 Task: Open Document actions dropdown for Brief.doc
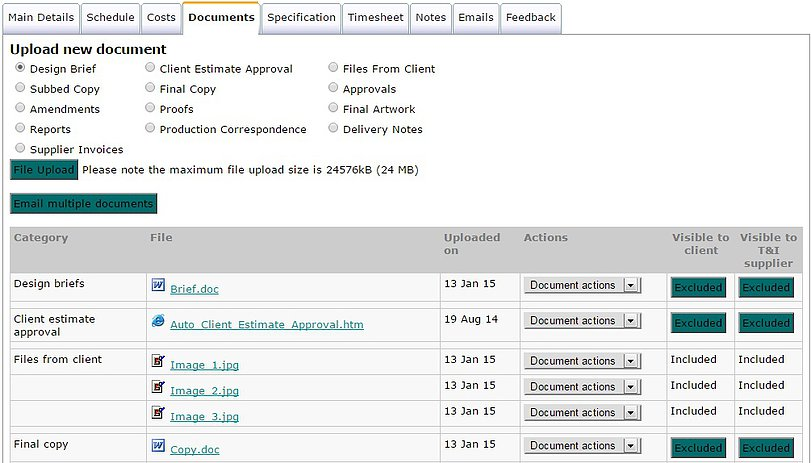click(x=581, y=286)
